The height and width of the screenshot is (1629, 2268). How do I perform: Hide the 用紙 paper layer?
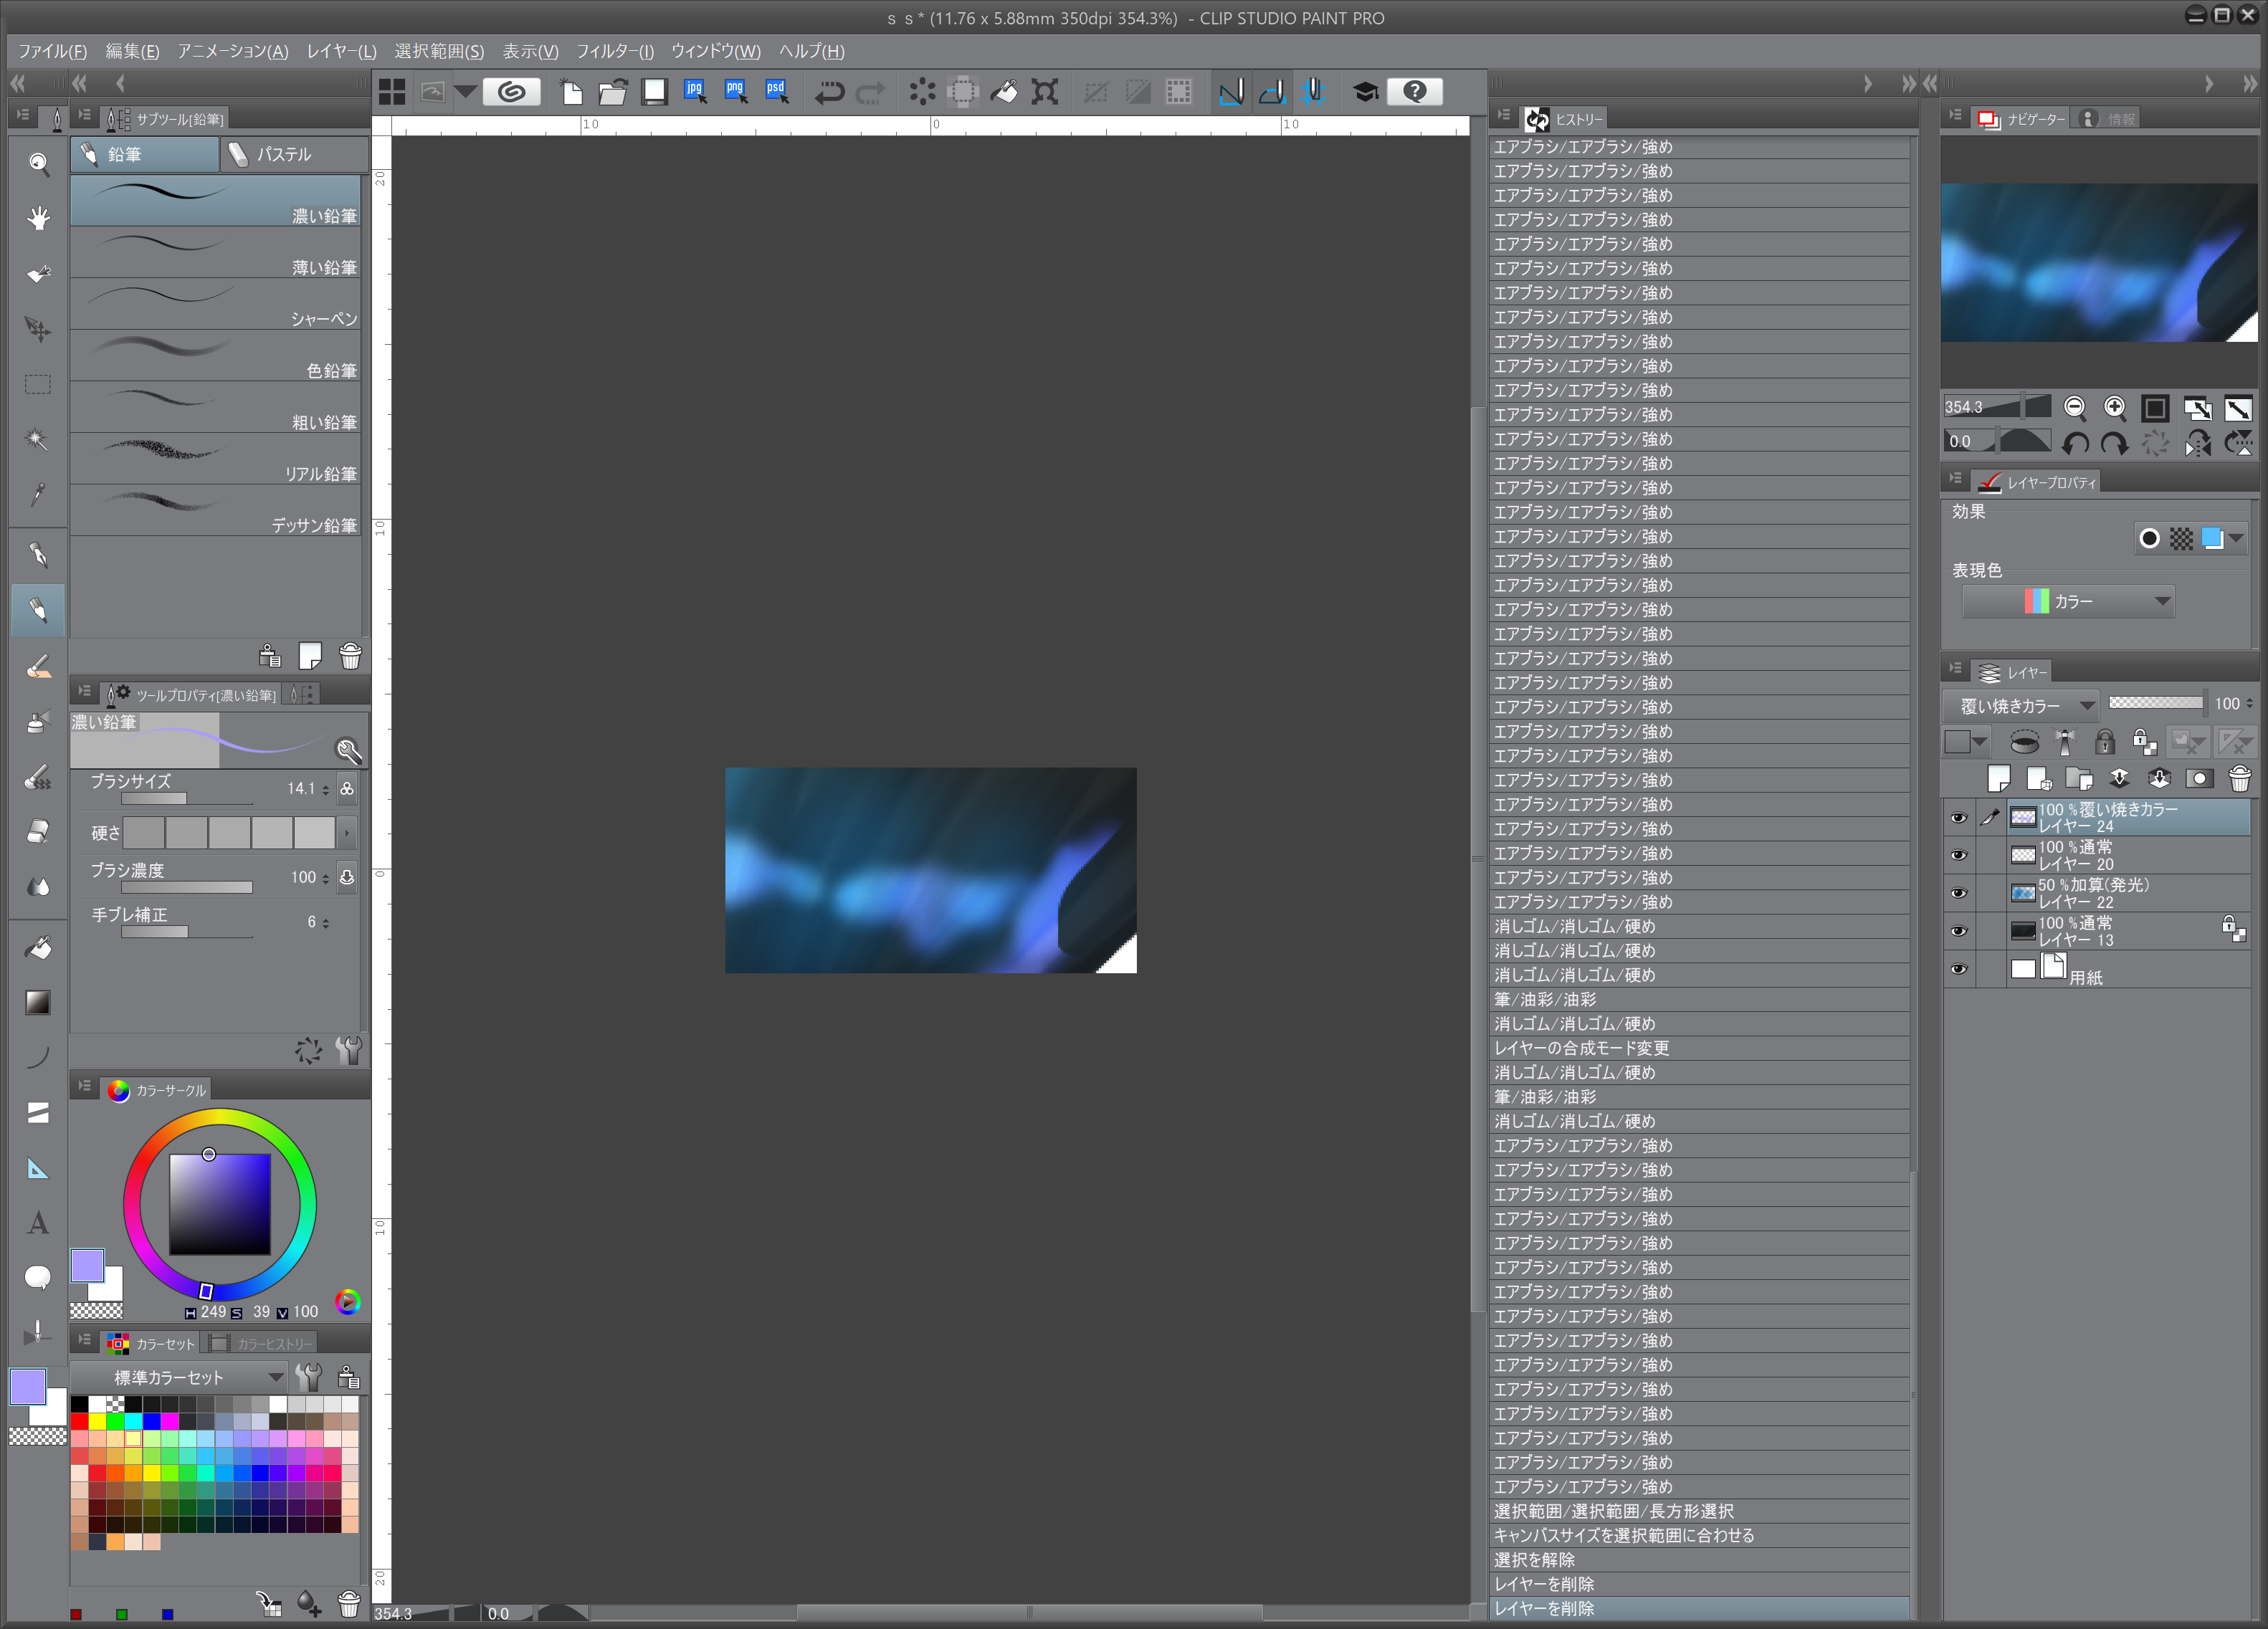[x=1959, y=969]
